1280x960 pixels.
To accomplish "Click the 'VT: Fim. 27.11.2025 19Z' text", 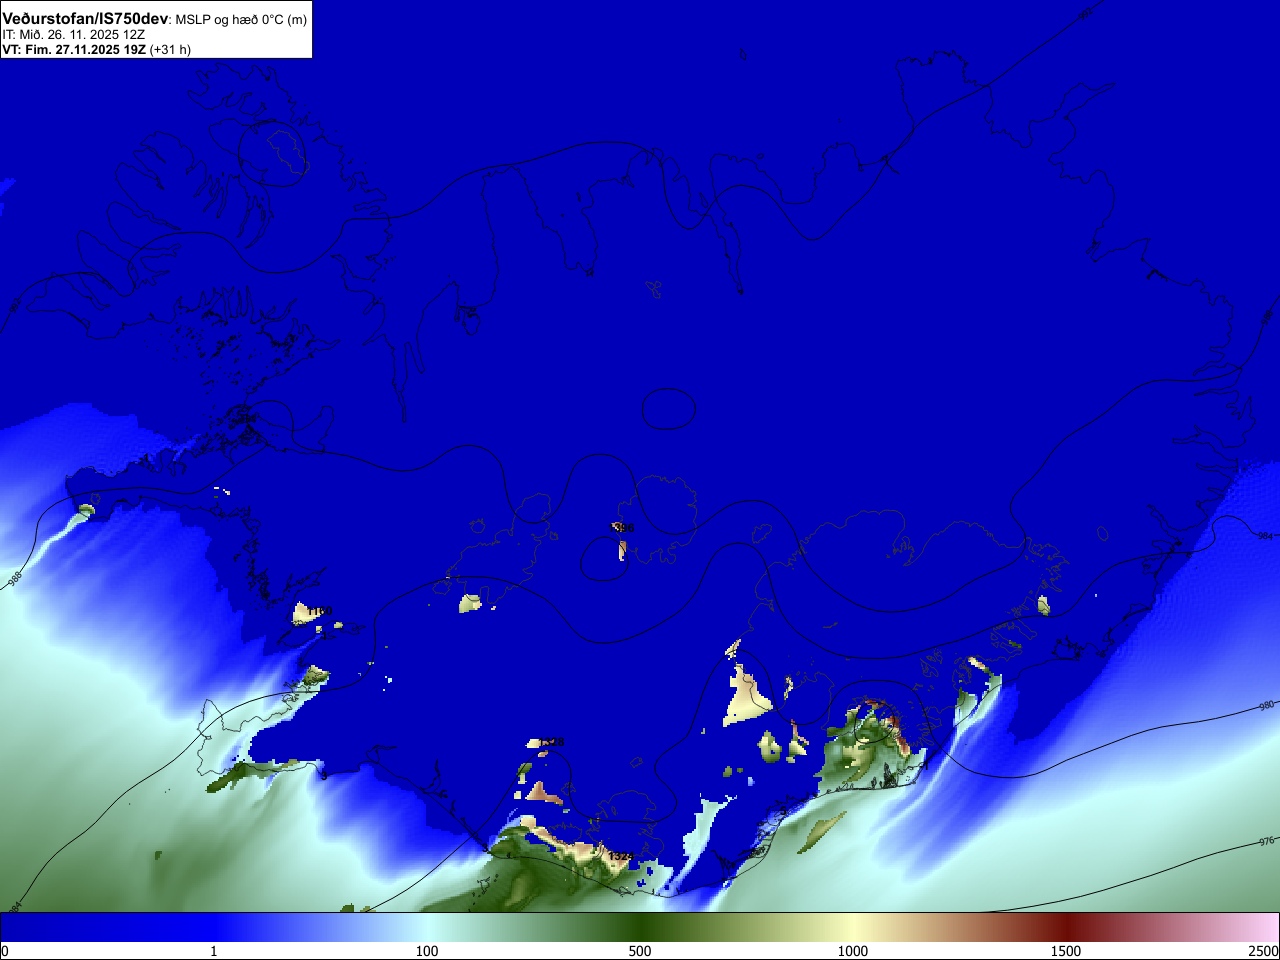I will coord(74,49).
